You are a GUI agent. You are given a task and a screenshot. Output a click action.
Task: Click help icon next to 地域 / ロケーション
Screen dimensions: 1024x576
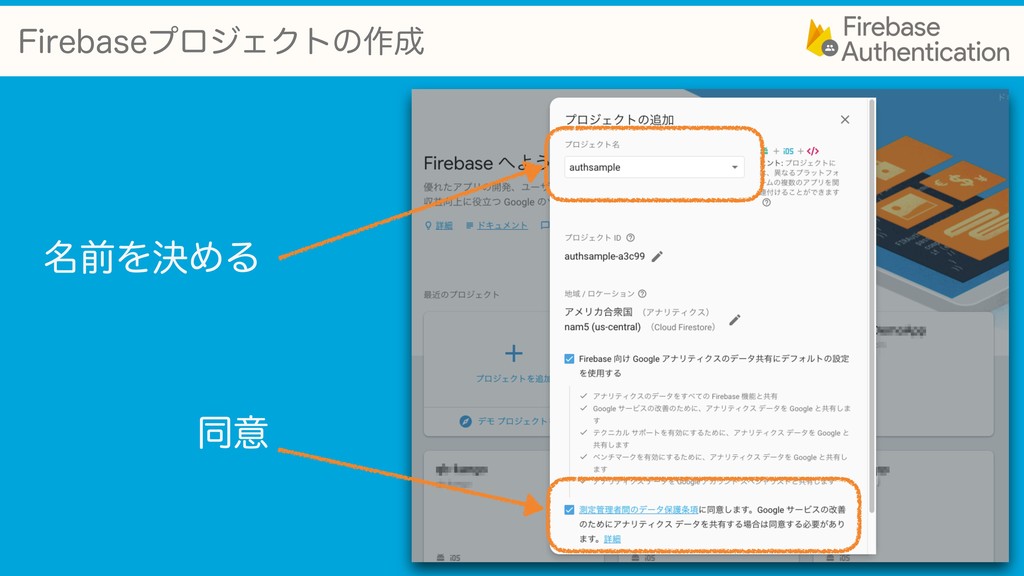(x=642, y=294)
